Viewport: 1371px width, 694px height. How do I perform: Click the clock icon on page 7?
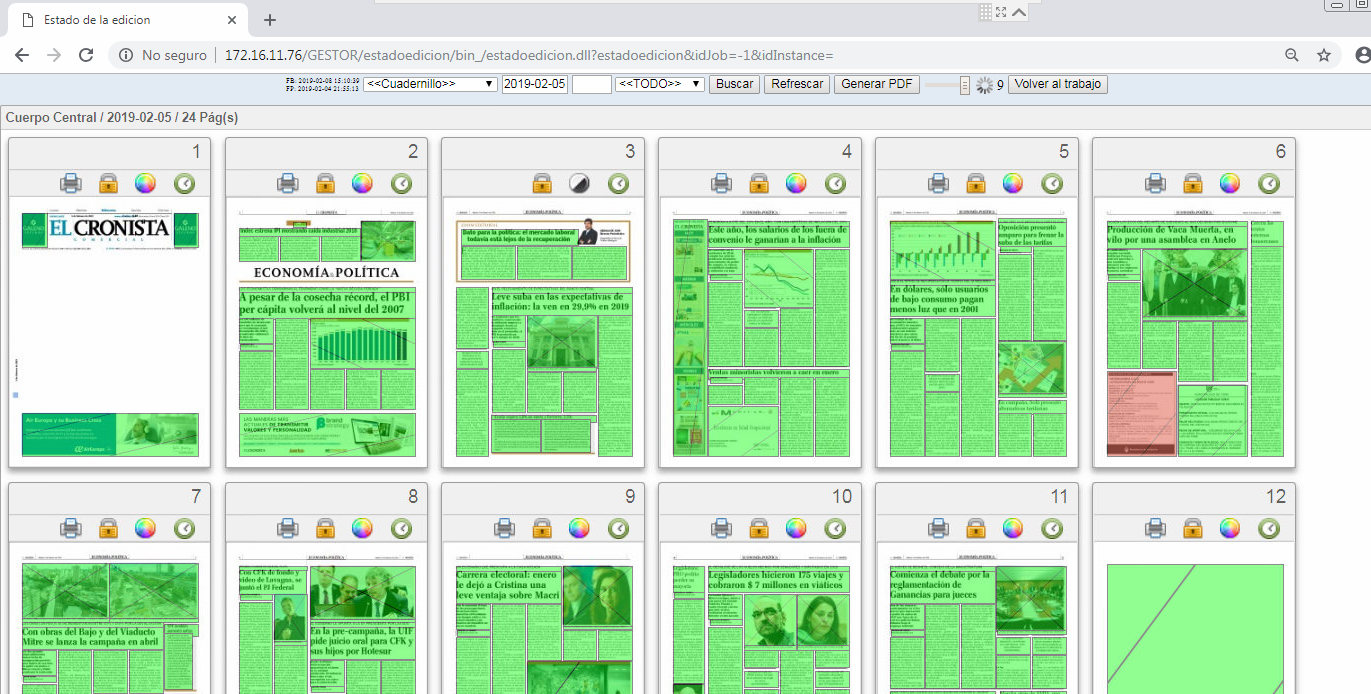click(x=184, y=528)
